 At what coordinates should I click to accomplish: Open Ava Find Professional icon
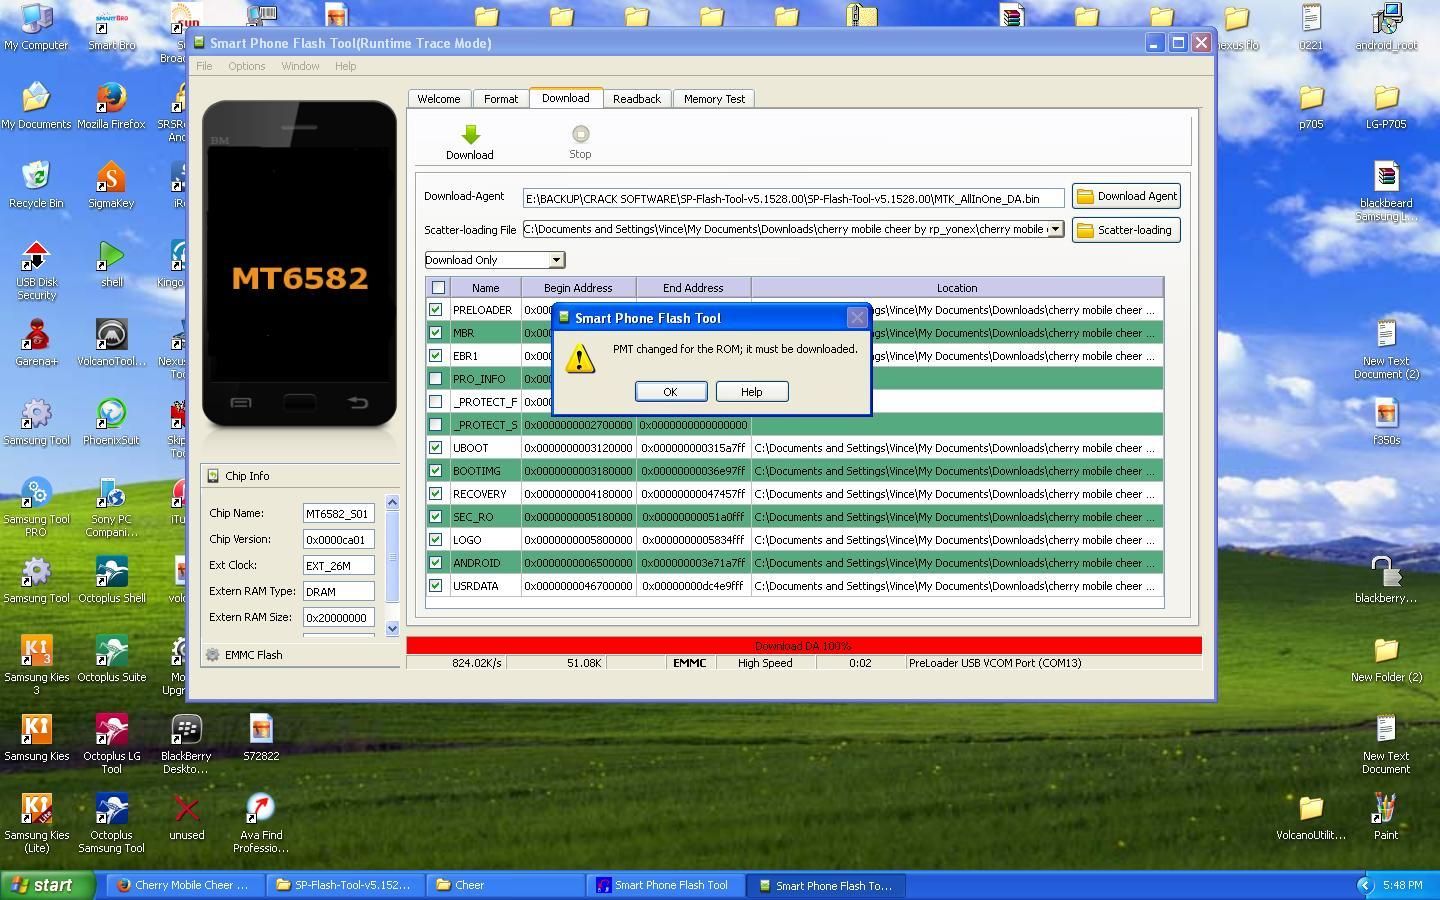click(x=261, y=809)
